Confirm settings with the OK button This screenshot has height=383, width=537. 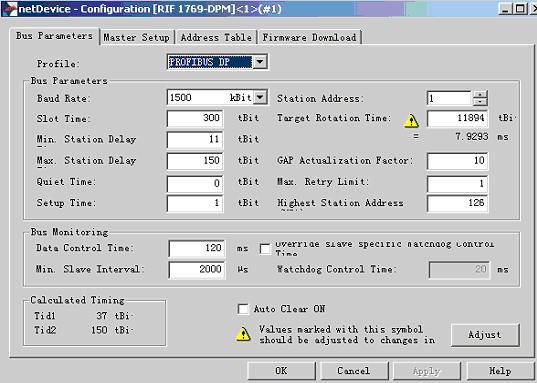point(281,371)
